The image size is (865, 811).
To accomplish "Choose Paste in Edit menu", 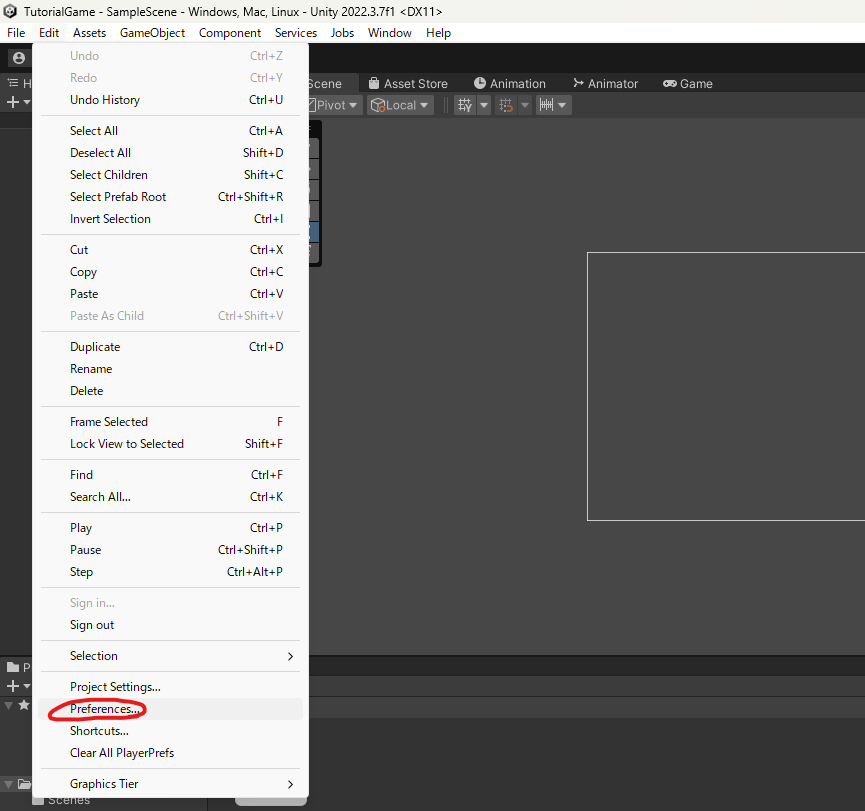I will 170,294.
